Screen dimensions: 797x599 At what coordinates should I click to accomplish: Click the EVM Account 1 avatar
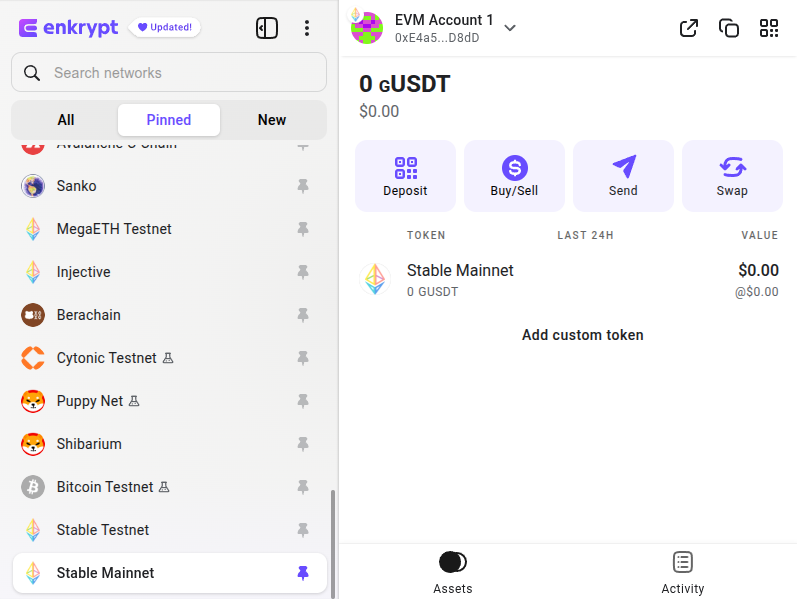[x=367, y=28]
